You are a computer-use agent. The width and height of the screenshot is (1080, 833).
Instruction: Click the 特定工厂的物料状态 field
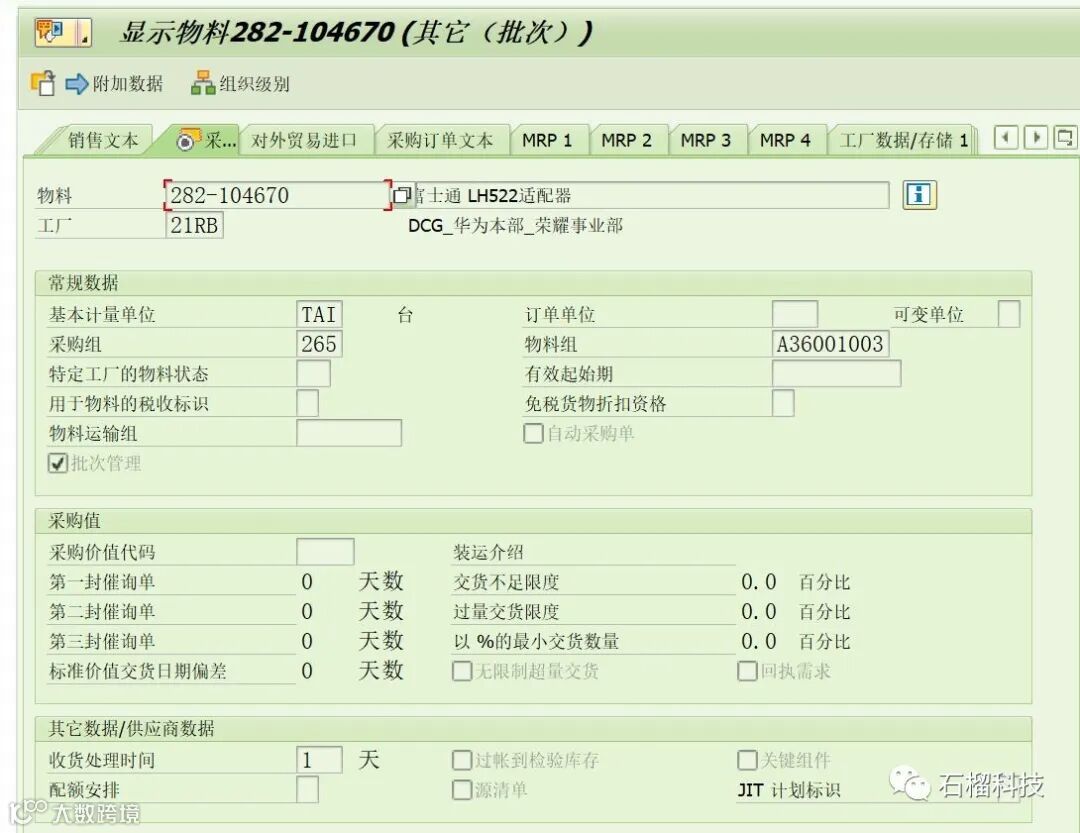[x=313, y=373]
